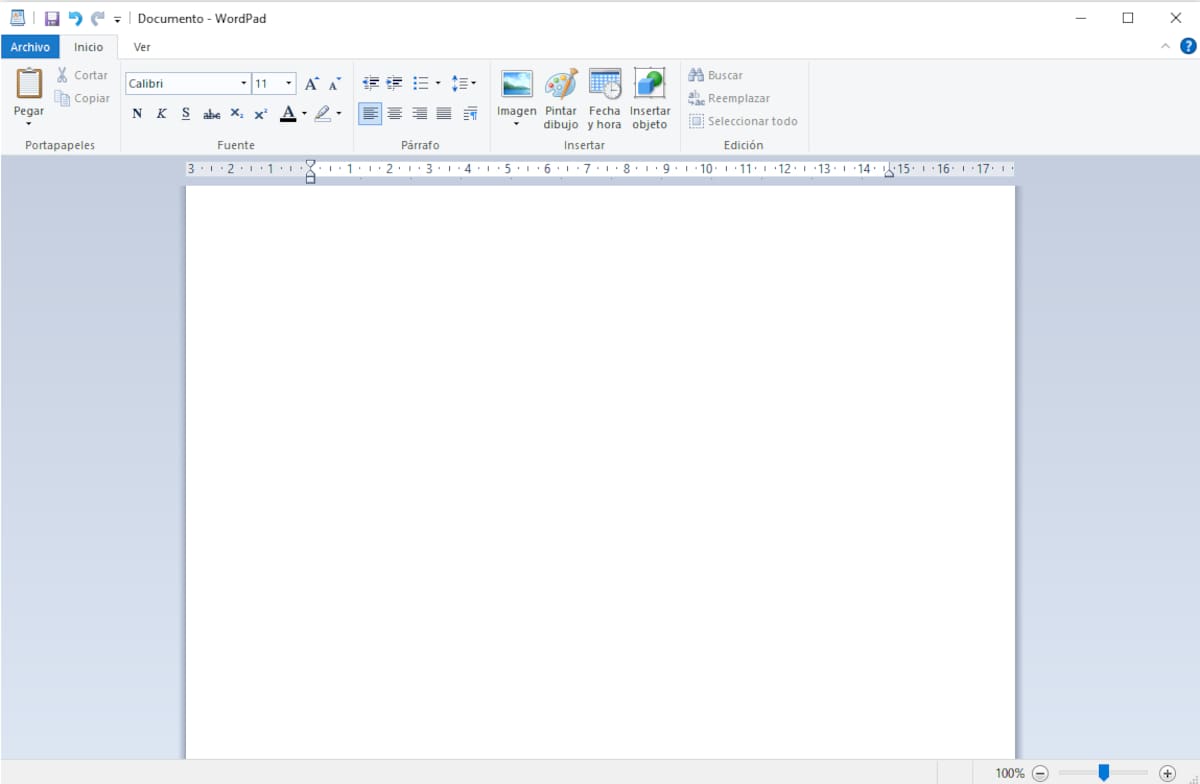
Task: Insert Fecha y hora
Action: tap(604, 99)
